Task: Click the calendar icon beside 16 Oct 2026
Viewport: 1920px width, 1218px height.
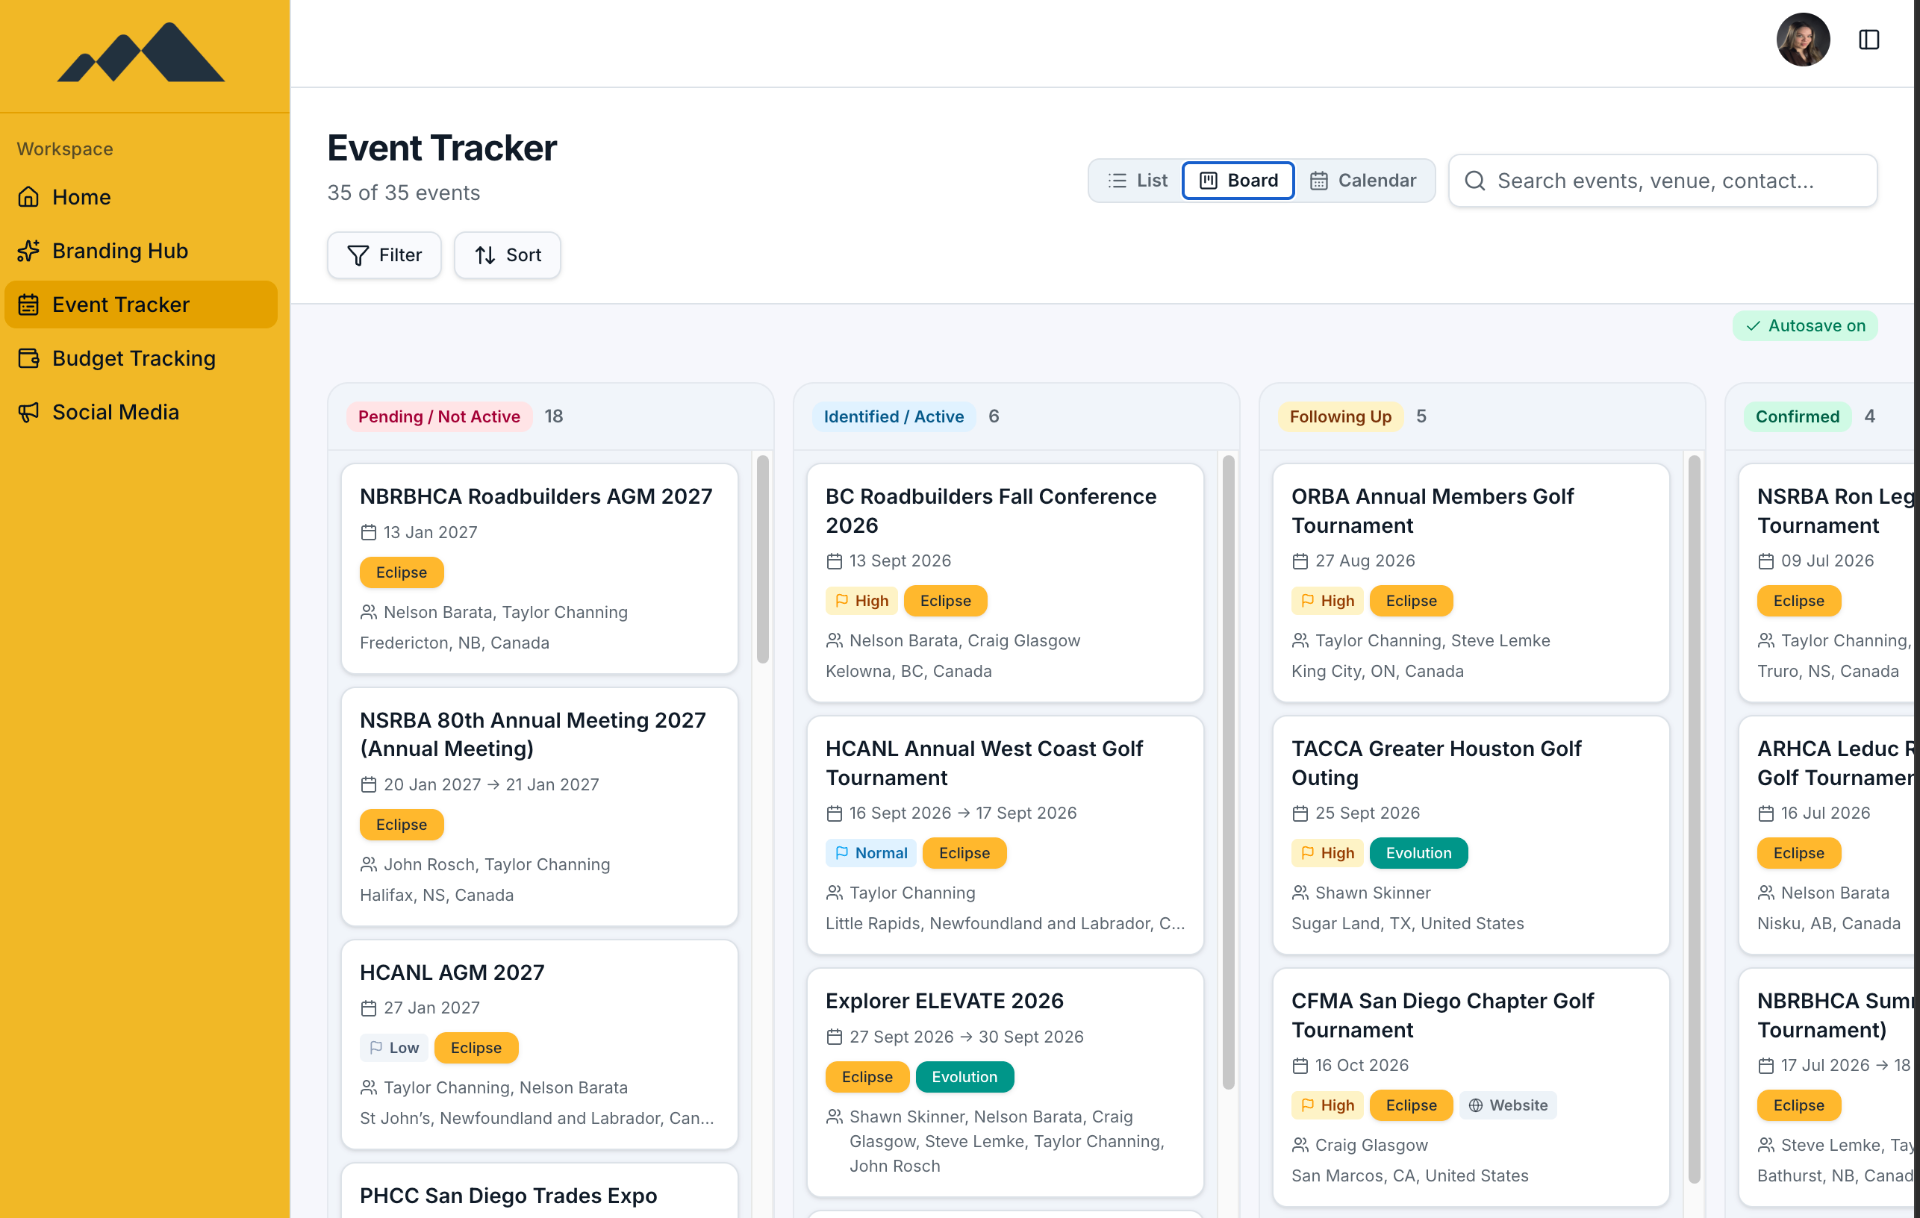Action: tap(1300, 1066)
